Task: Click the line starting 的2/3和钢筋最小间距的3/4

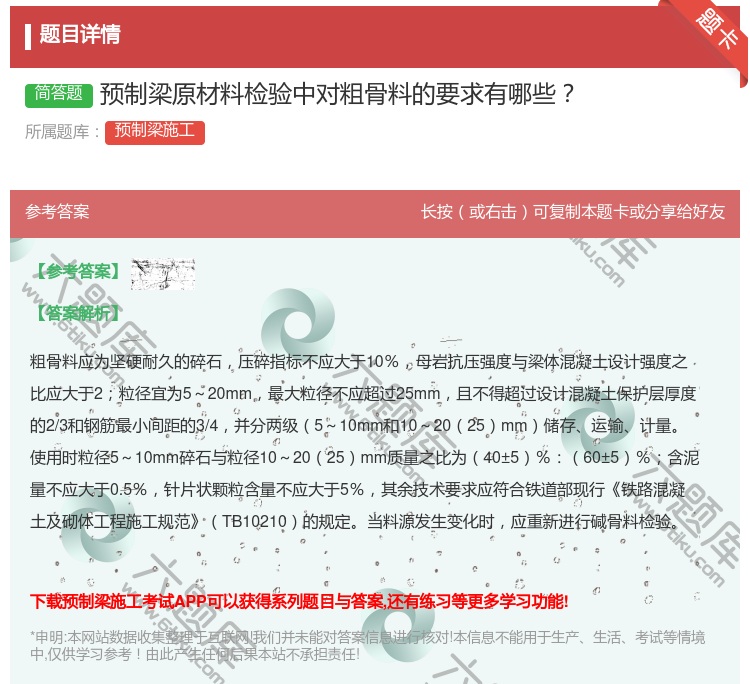Action: point(355,426)
